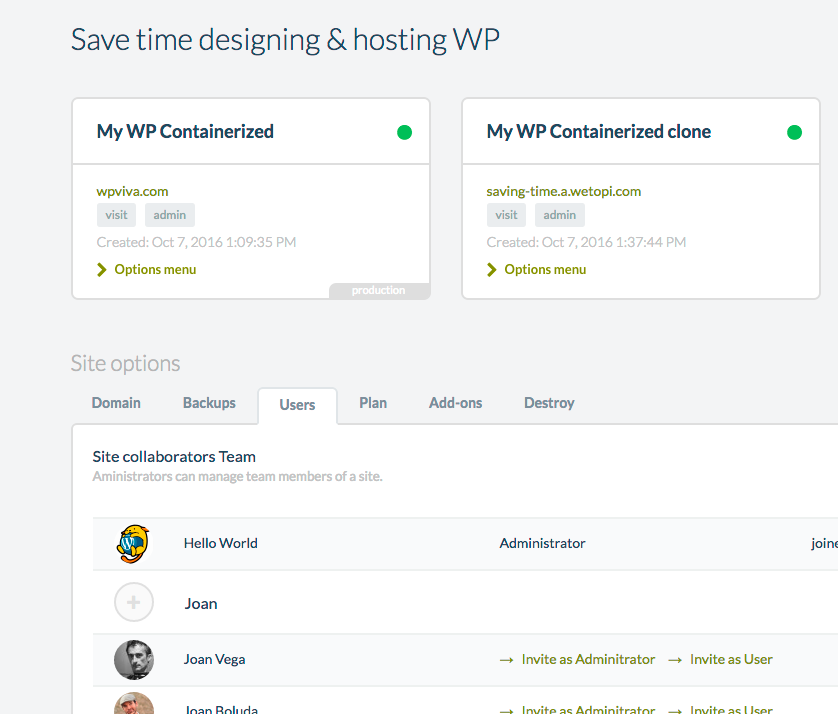This screenshot has height=714, width=838.
Task: Click the Hello World WordPress mascot avatar
Action: click(x=133, y=544)
